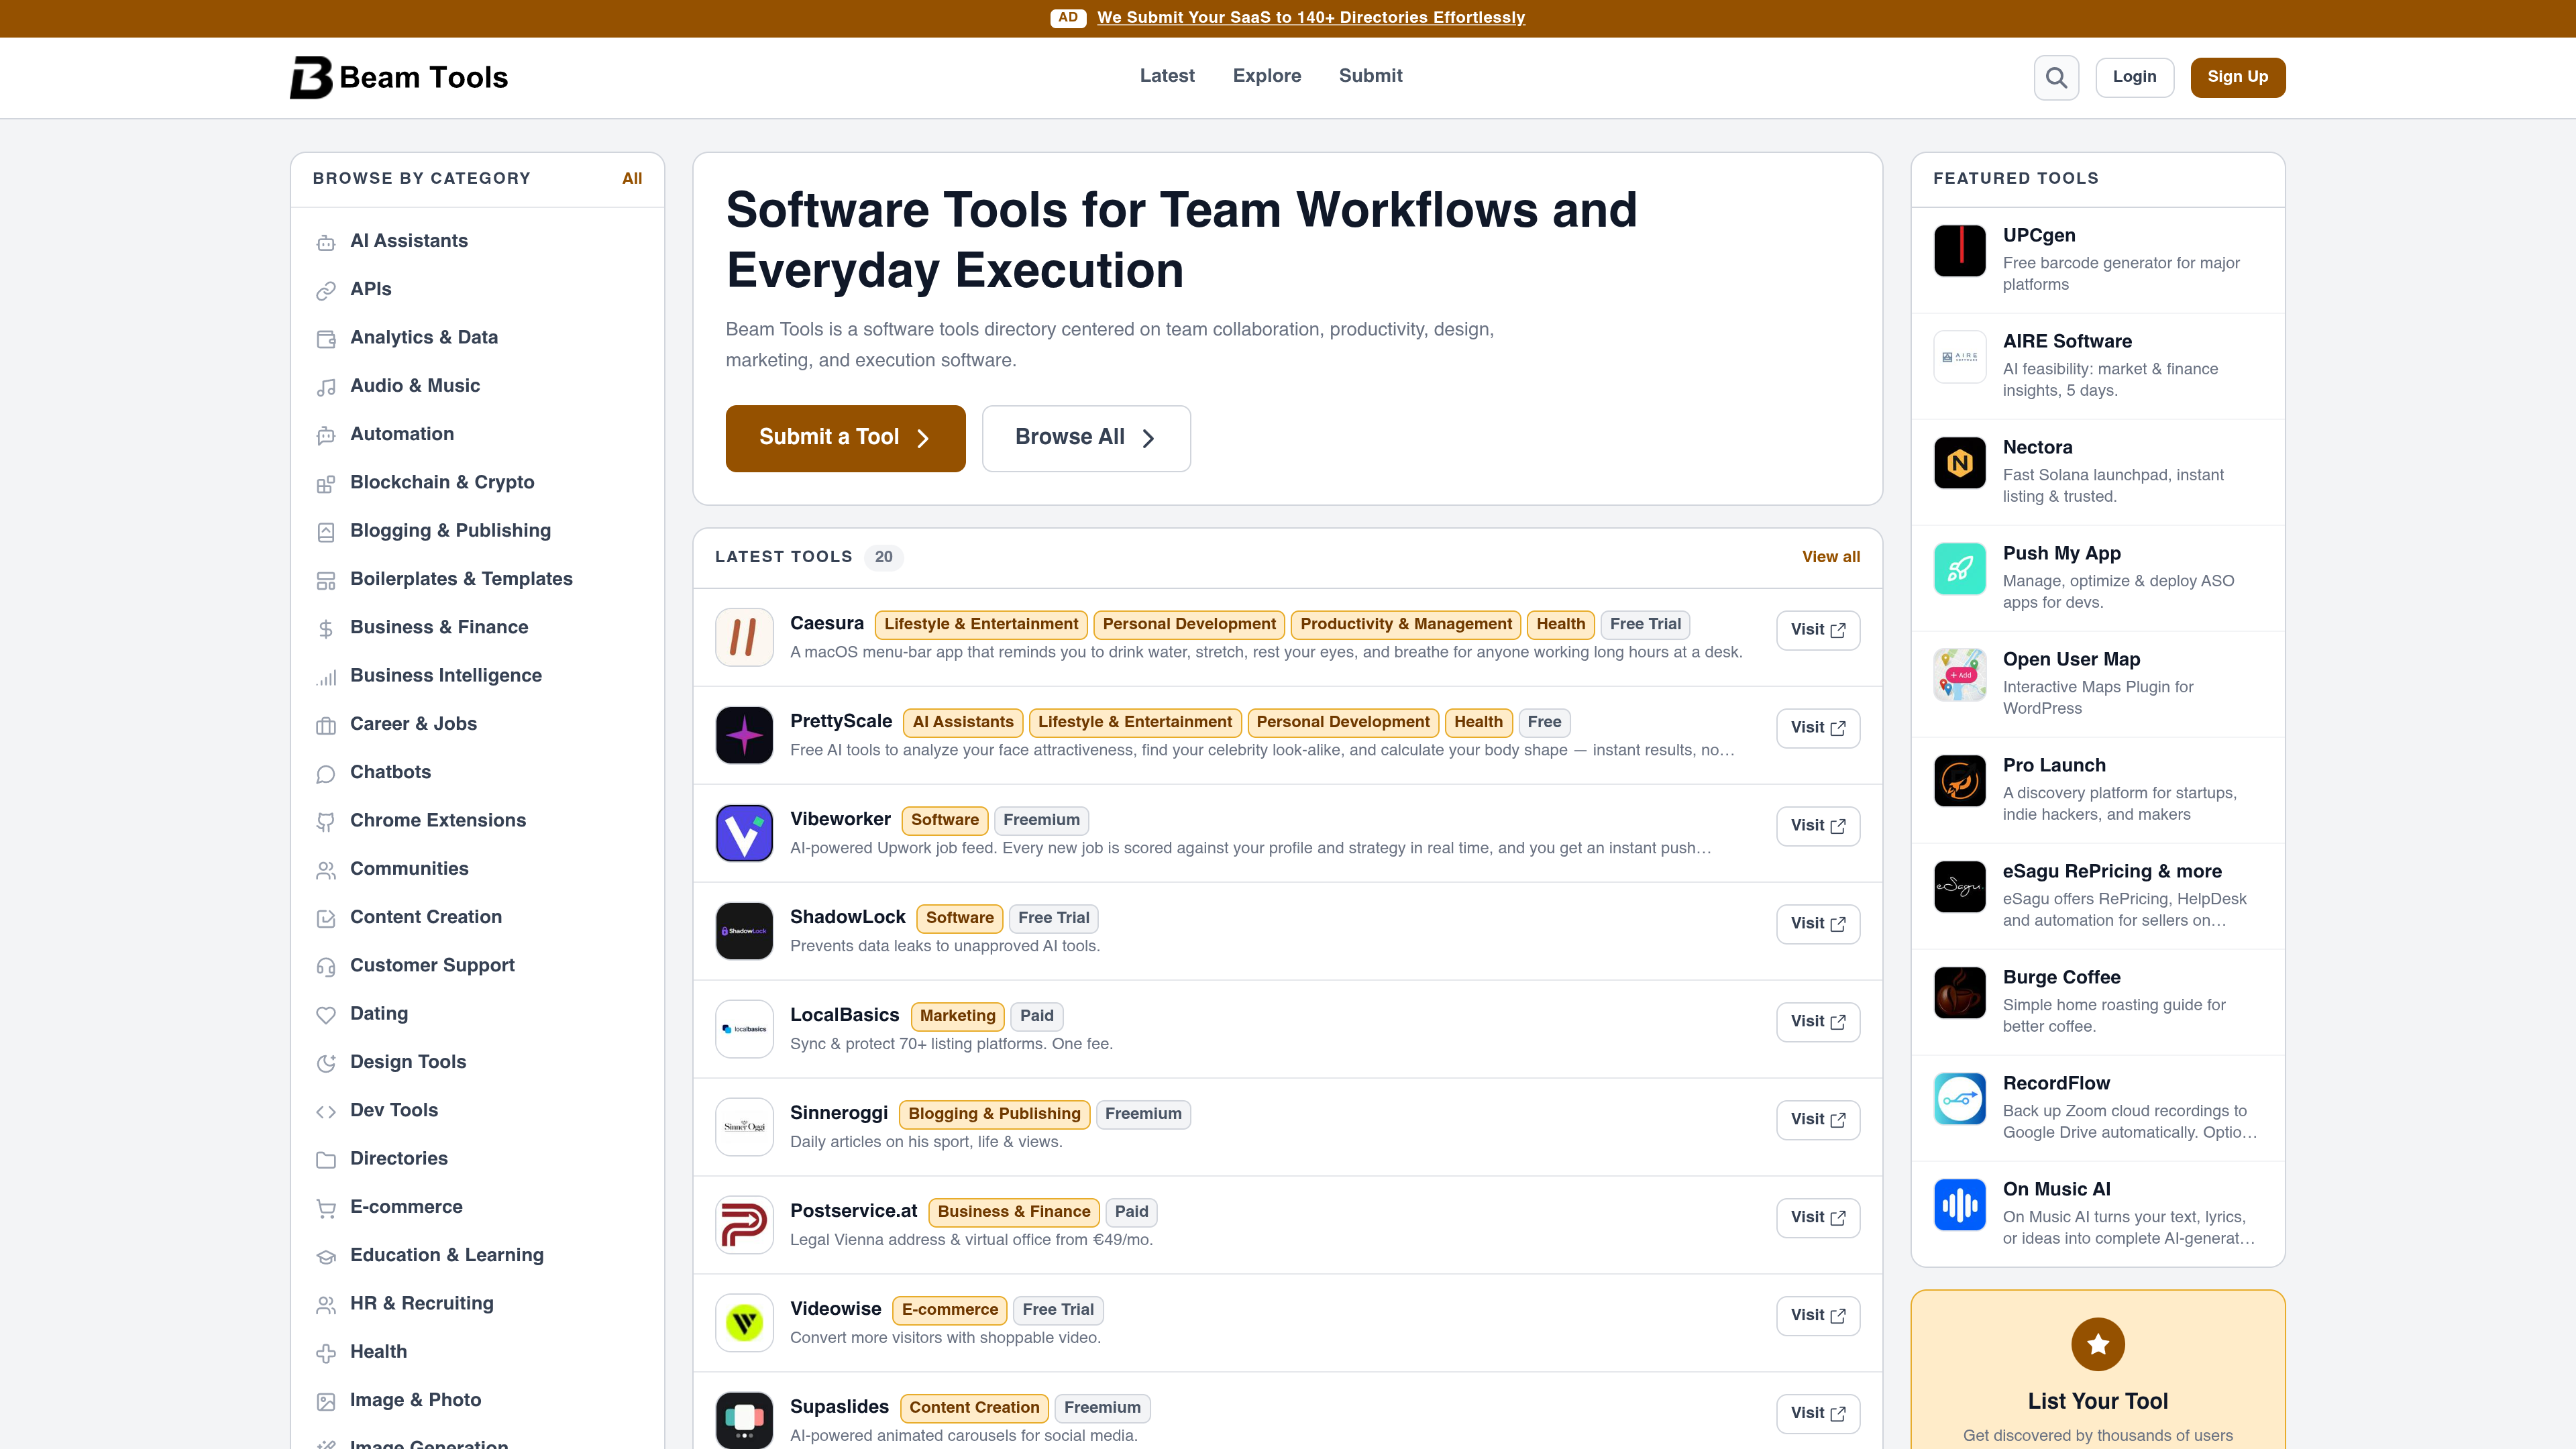Click the Audio & Music note icon

(326, 387)
